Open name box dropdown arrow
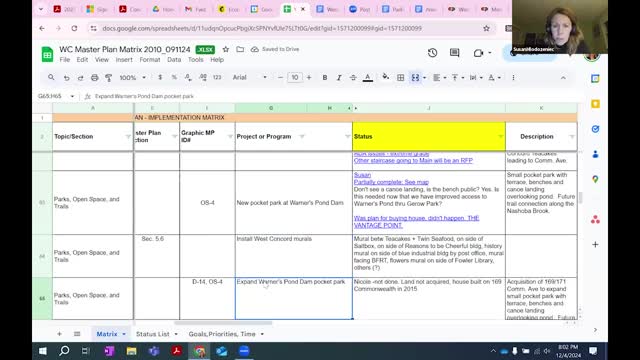 click(72, 96)
